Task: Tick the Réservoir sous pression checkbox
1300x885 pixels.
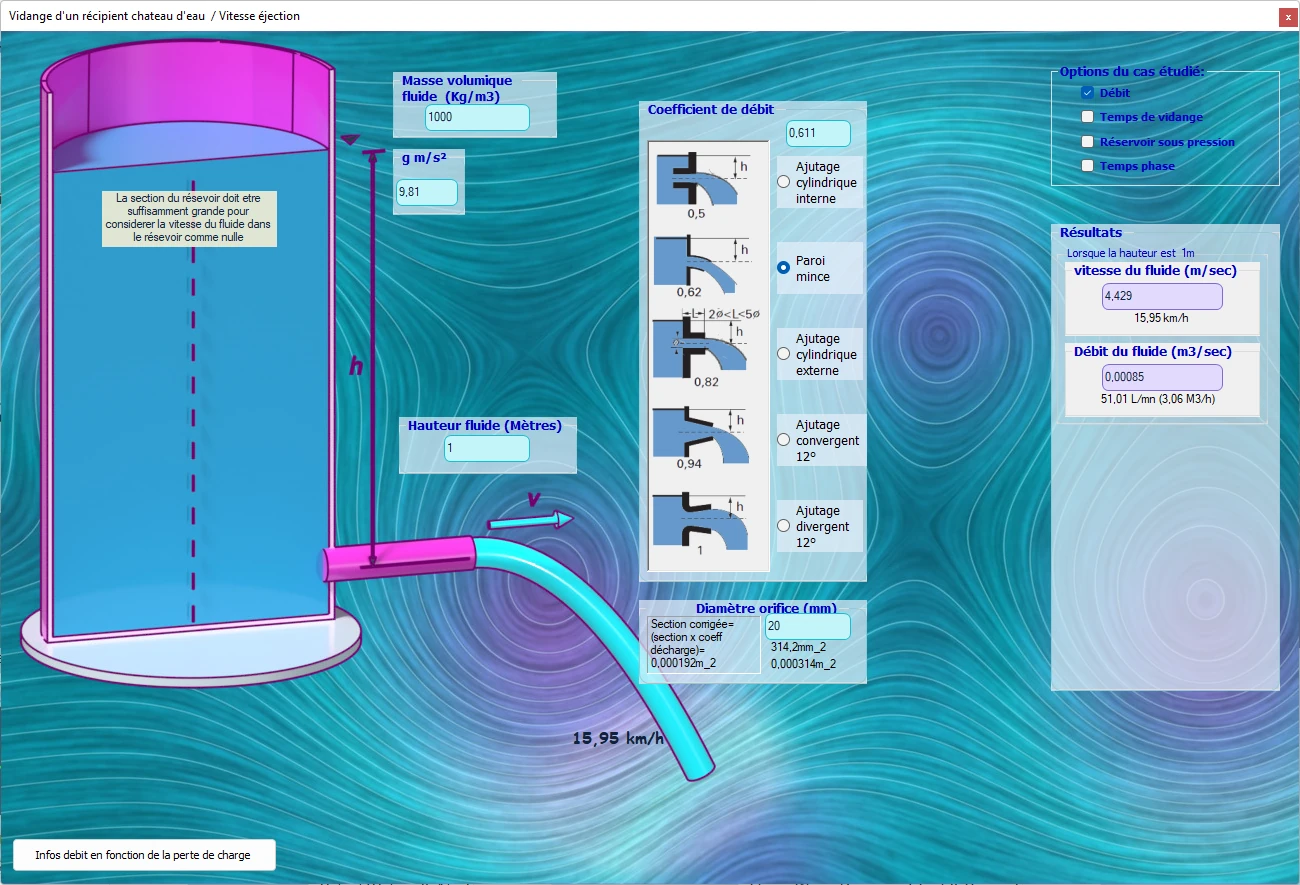Action: [1088, 142]
